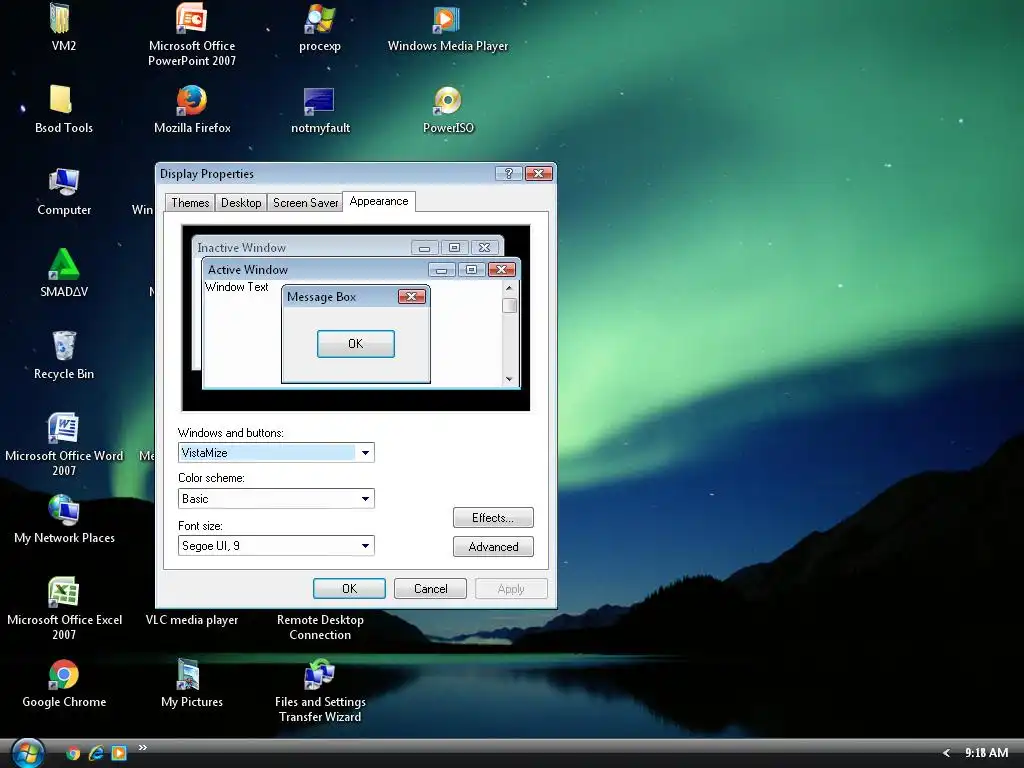This screenshot has width=1024, height=768.
Task: Select the notmyfault desktop icon
Action: [319, 101]
